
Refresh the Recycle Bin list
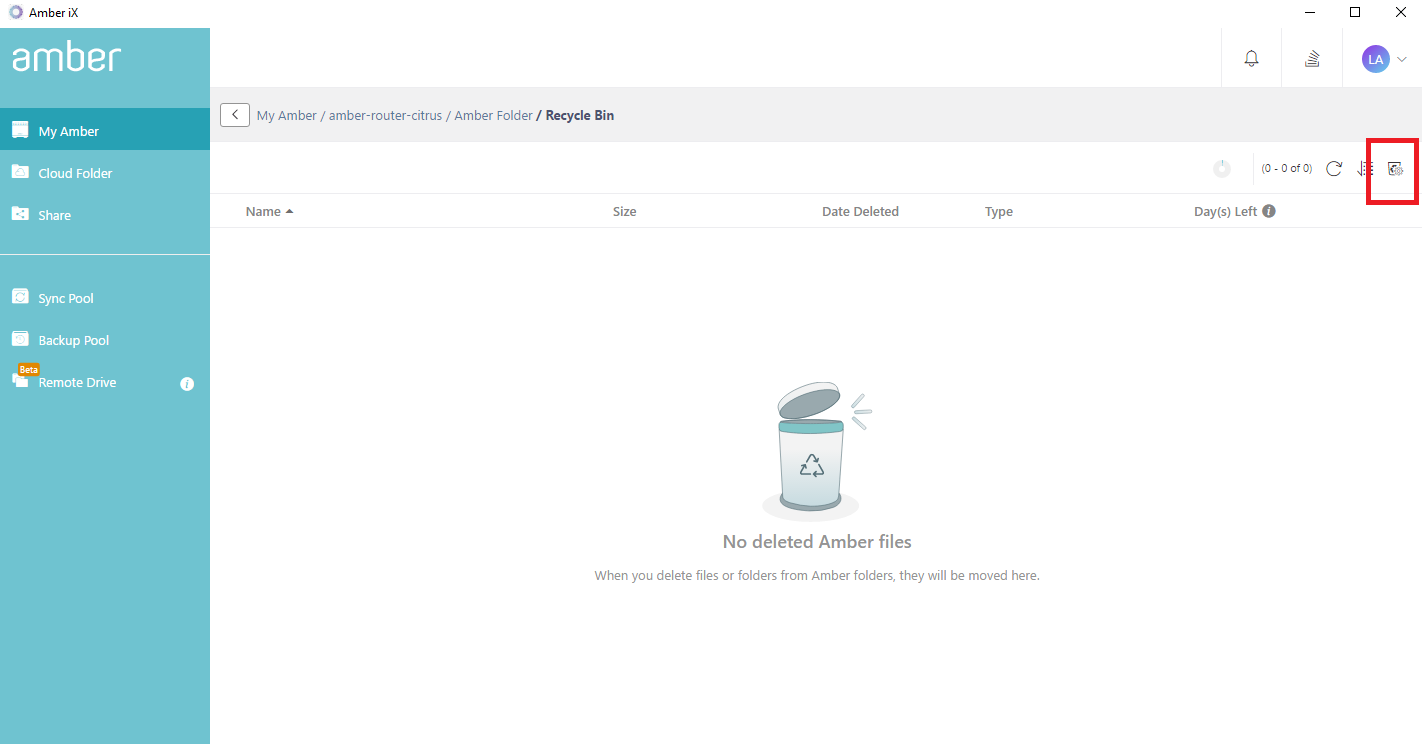(1333, 168)
